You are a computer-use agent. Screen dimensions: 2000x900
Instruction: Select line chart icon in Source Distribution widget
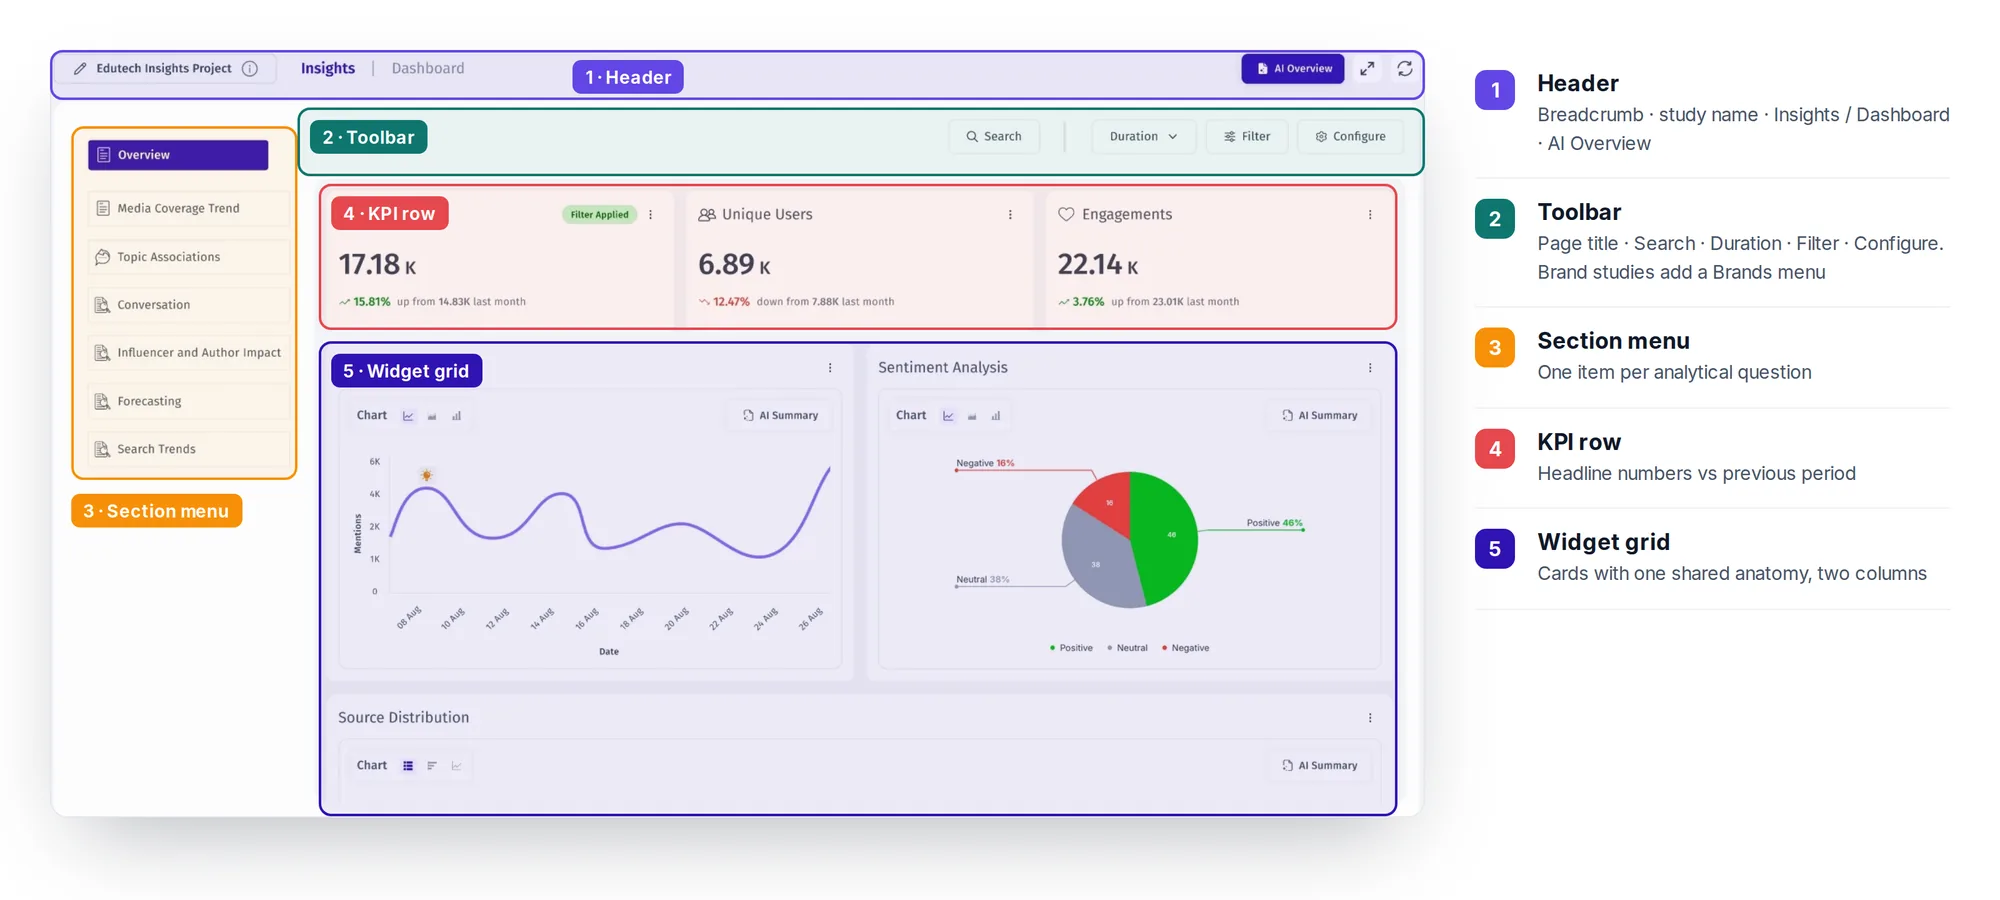pyautogui.click(x=456, y=766)
